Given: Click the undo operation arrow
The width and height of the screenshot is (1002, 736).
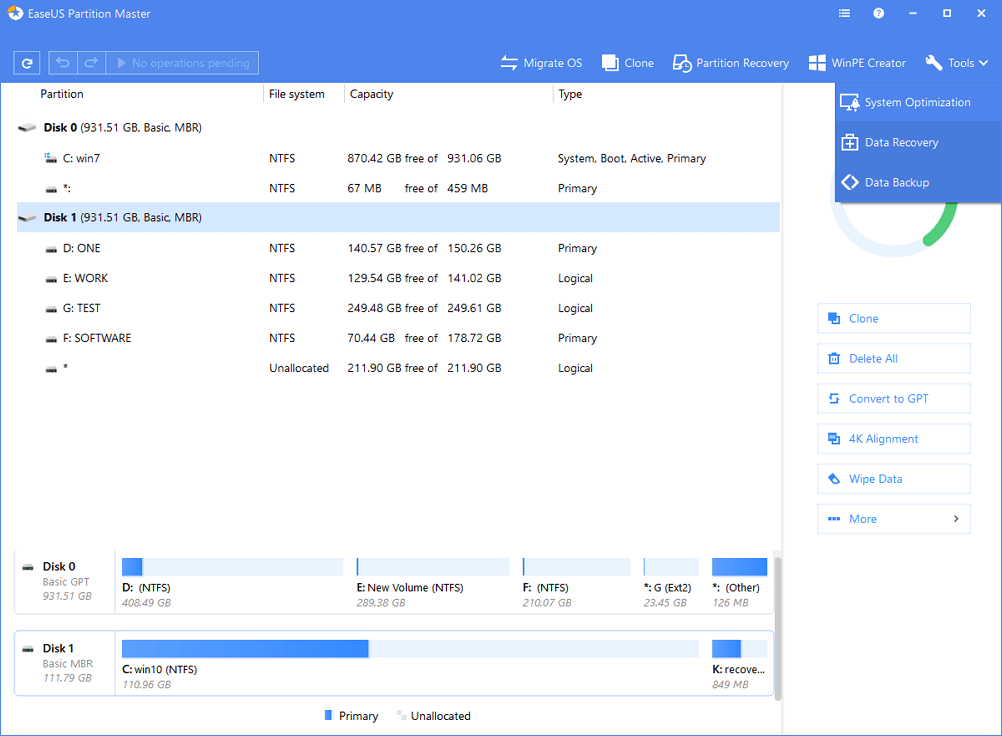Looking at the screenshot, I should click(x=63, y=63).
